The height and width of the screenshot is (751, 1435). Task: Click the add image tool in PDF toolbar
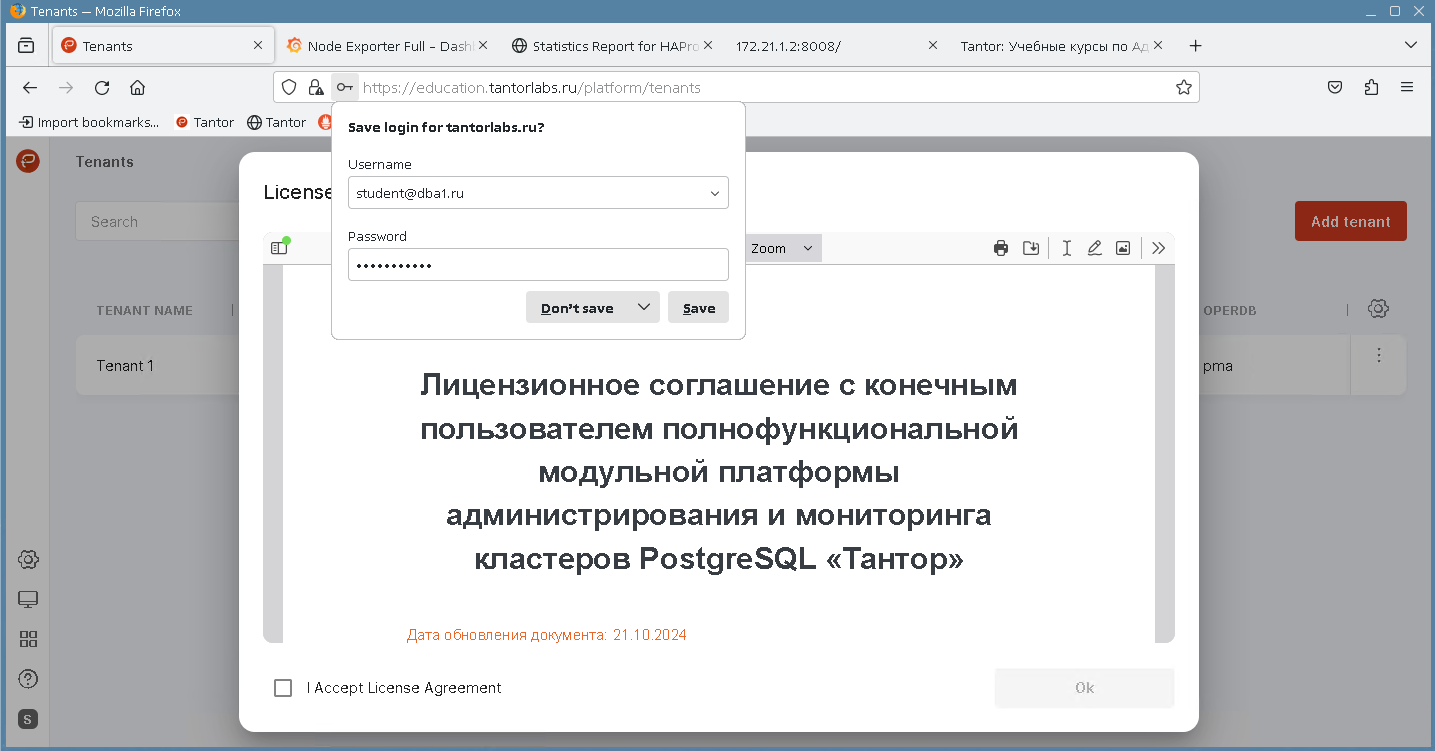[1122, 249]
